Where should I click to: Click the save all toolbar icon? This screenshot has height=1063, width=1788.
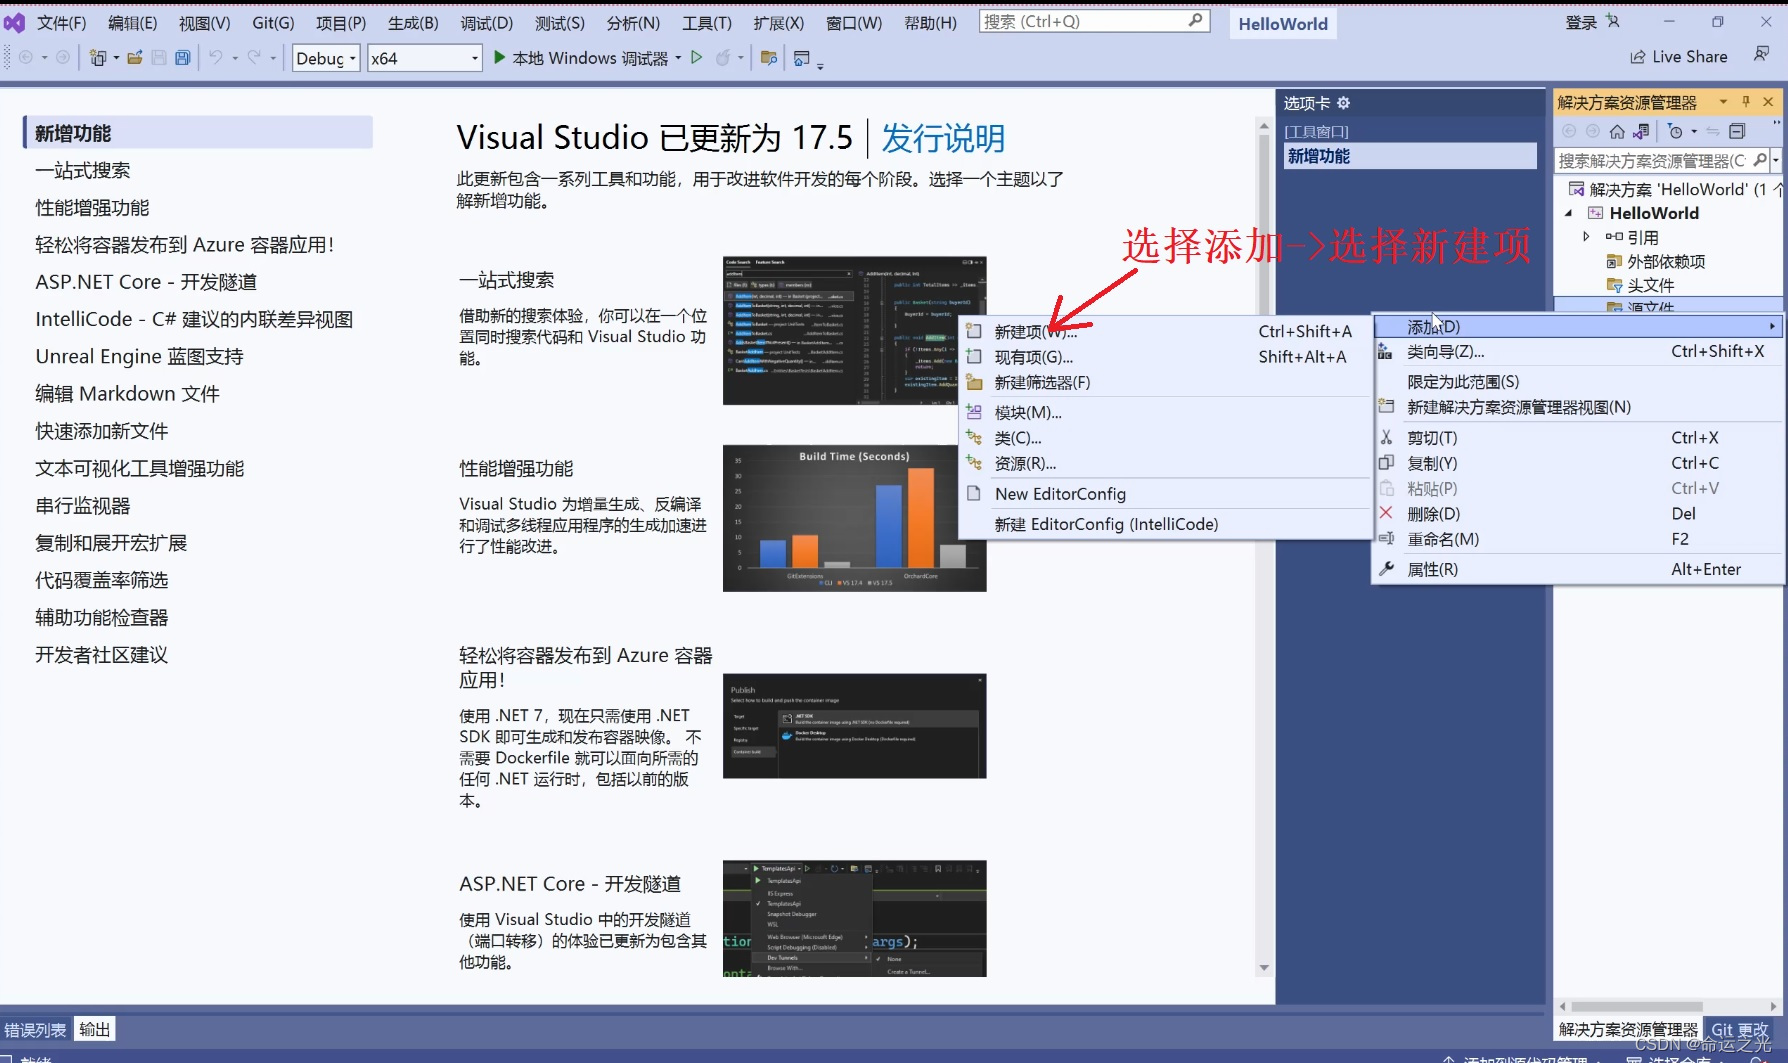click(182, 58)
